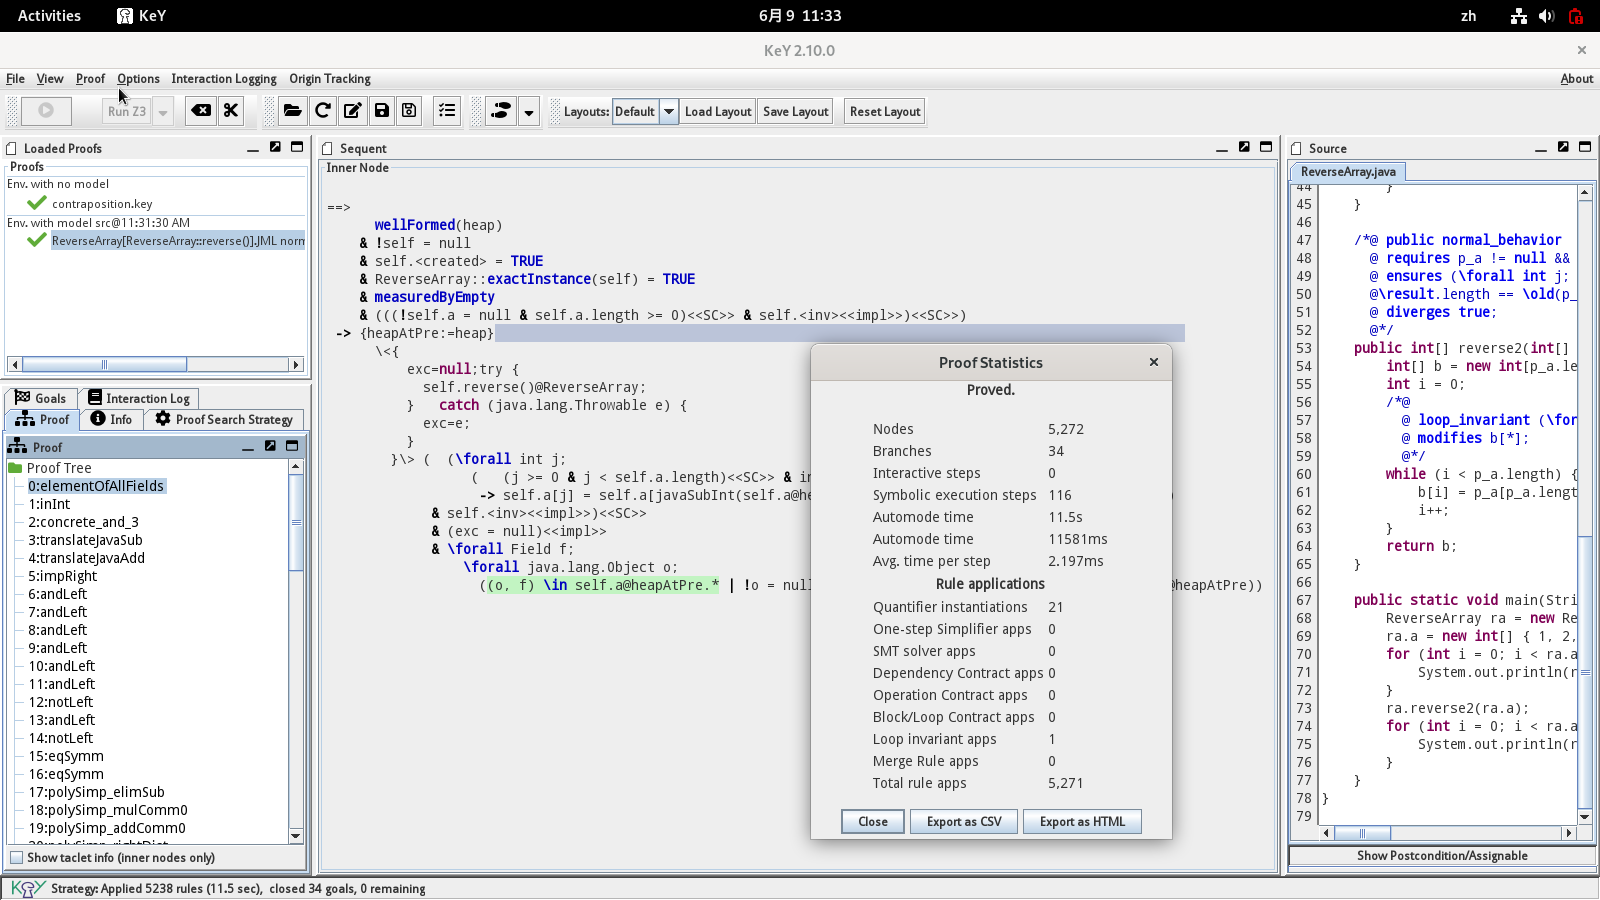The image size is (1600, 900).
Task: Click the reload proof icon
Action: pyautogui.click(x=322, y=111)
